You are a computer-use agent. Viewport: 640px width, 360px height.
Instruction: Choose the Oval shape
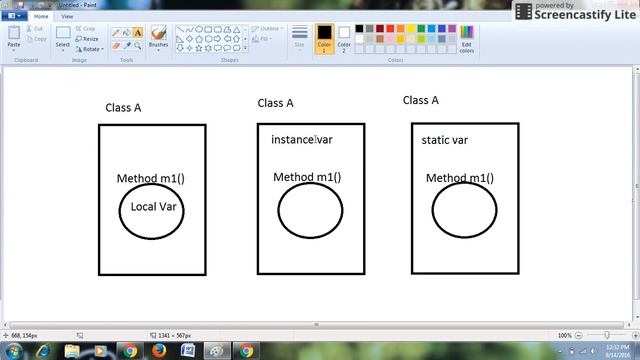pos(199,29)
